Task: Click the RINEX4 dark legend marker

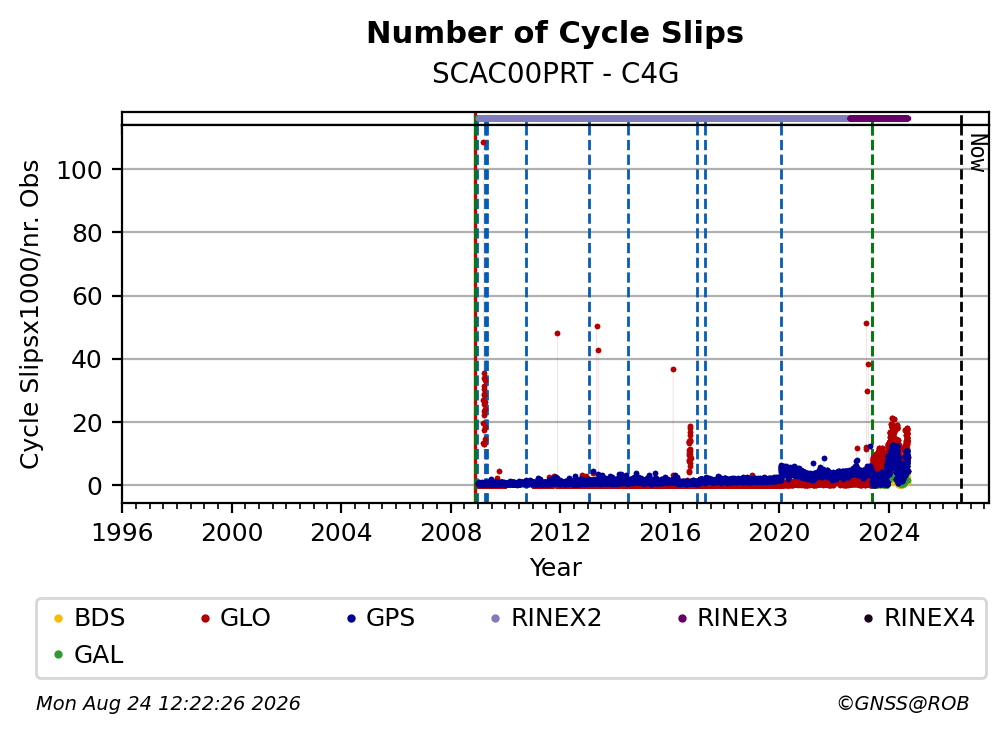Action: tap(868, 618)
